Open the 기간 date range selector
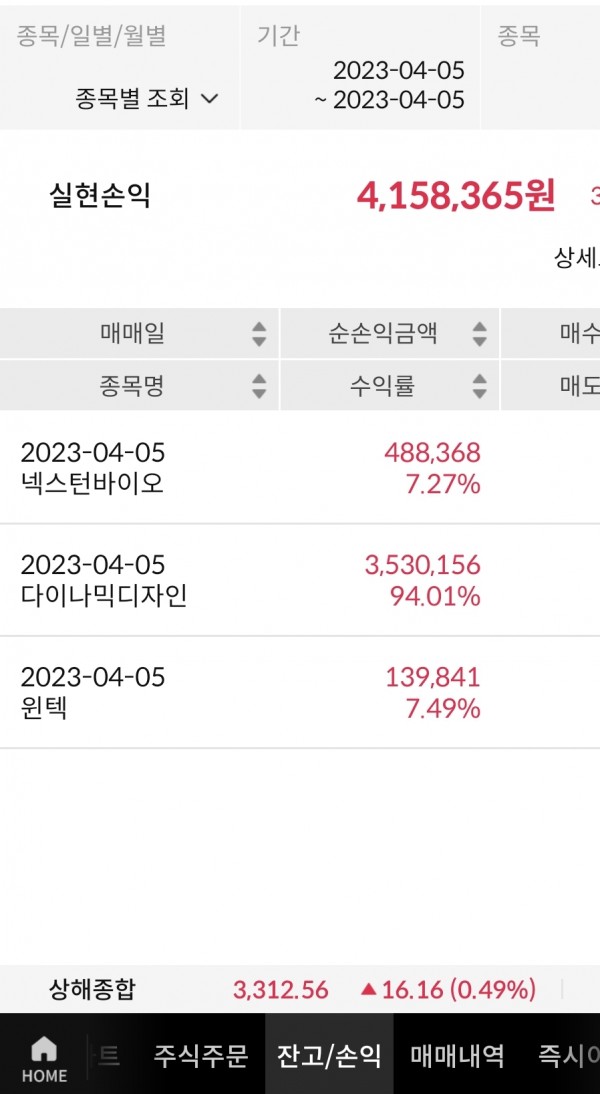Viewport: 600px width, 1094px height. [x=390, y=86]
